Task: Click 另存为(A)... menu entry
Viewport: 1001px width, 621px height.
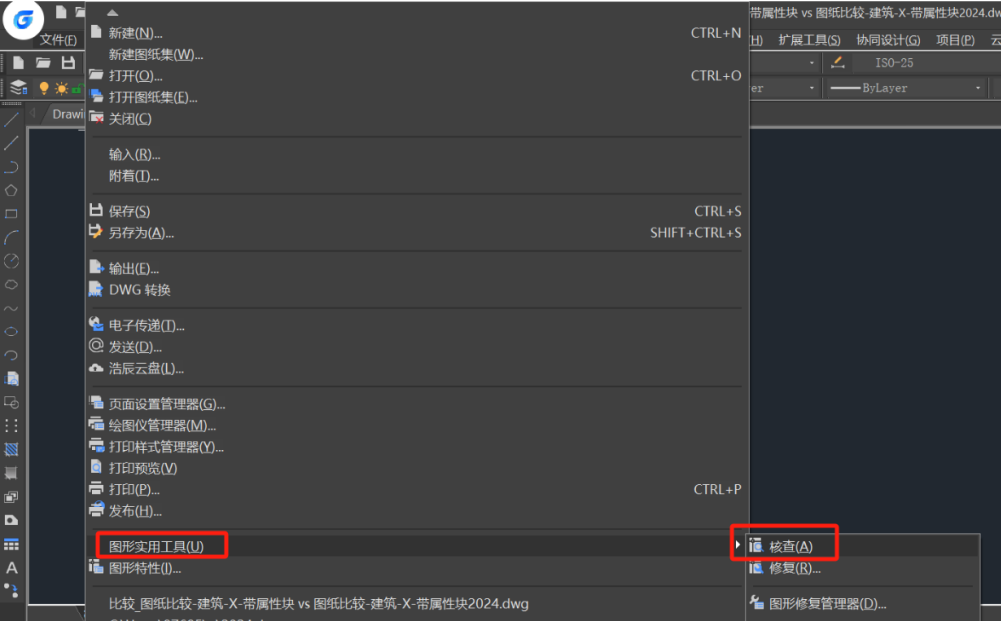Action: (x=141, y=233)
